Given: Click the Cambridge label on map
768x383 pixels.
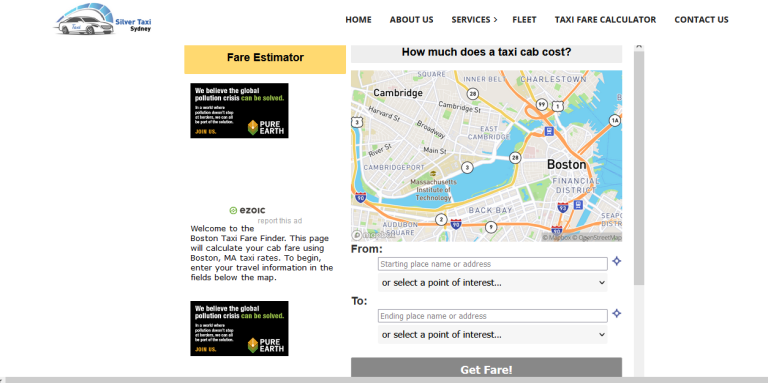Looking at the screenshot, I should point(398,93).
